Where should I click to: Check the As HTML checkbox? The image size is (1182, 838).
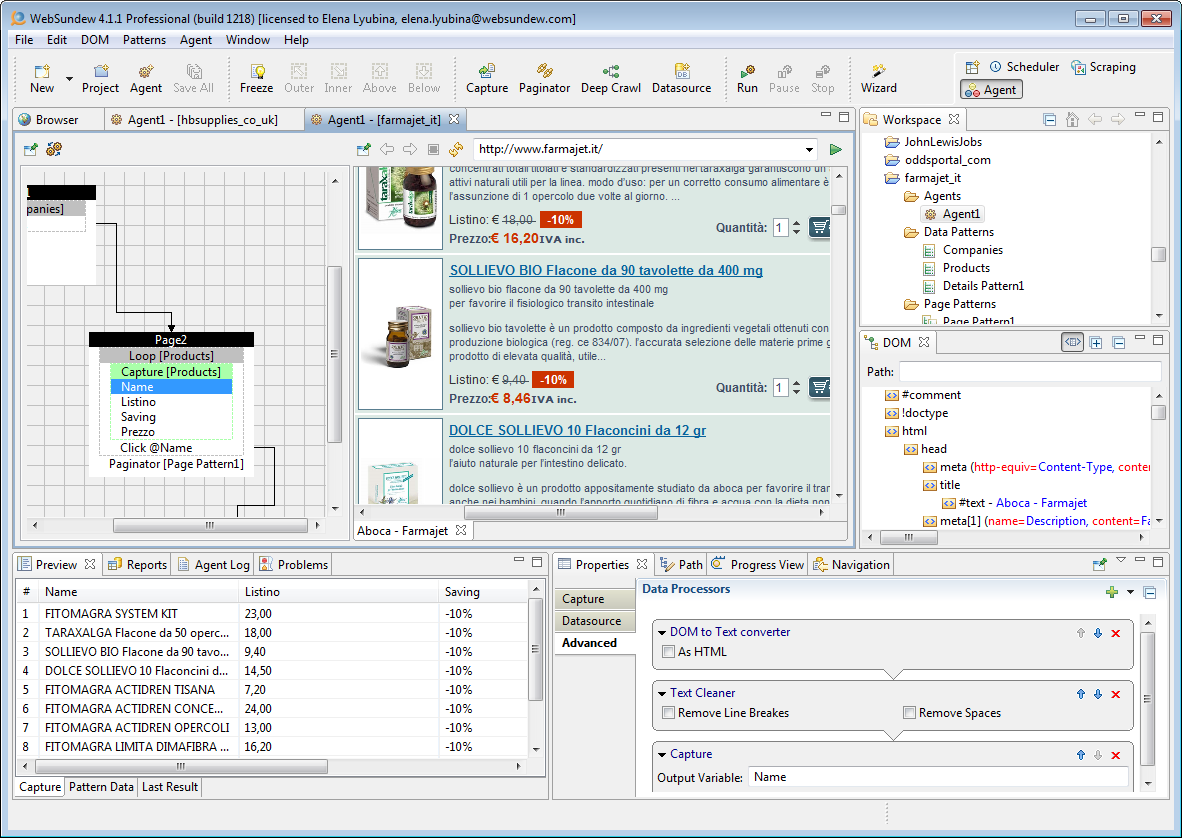point(668,652)
